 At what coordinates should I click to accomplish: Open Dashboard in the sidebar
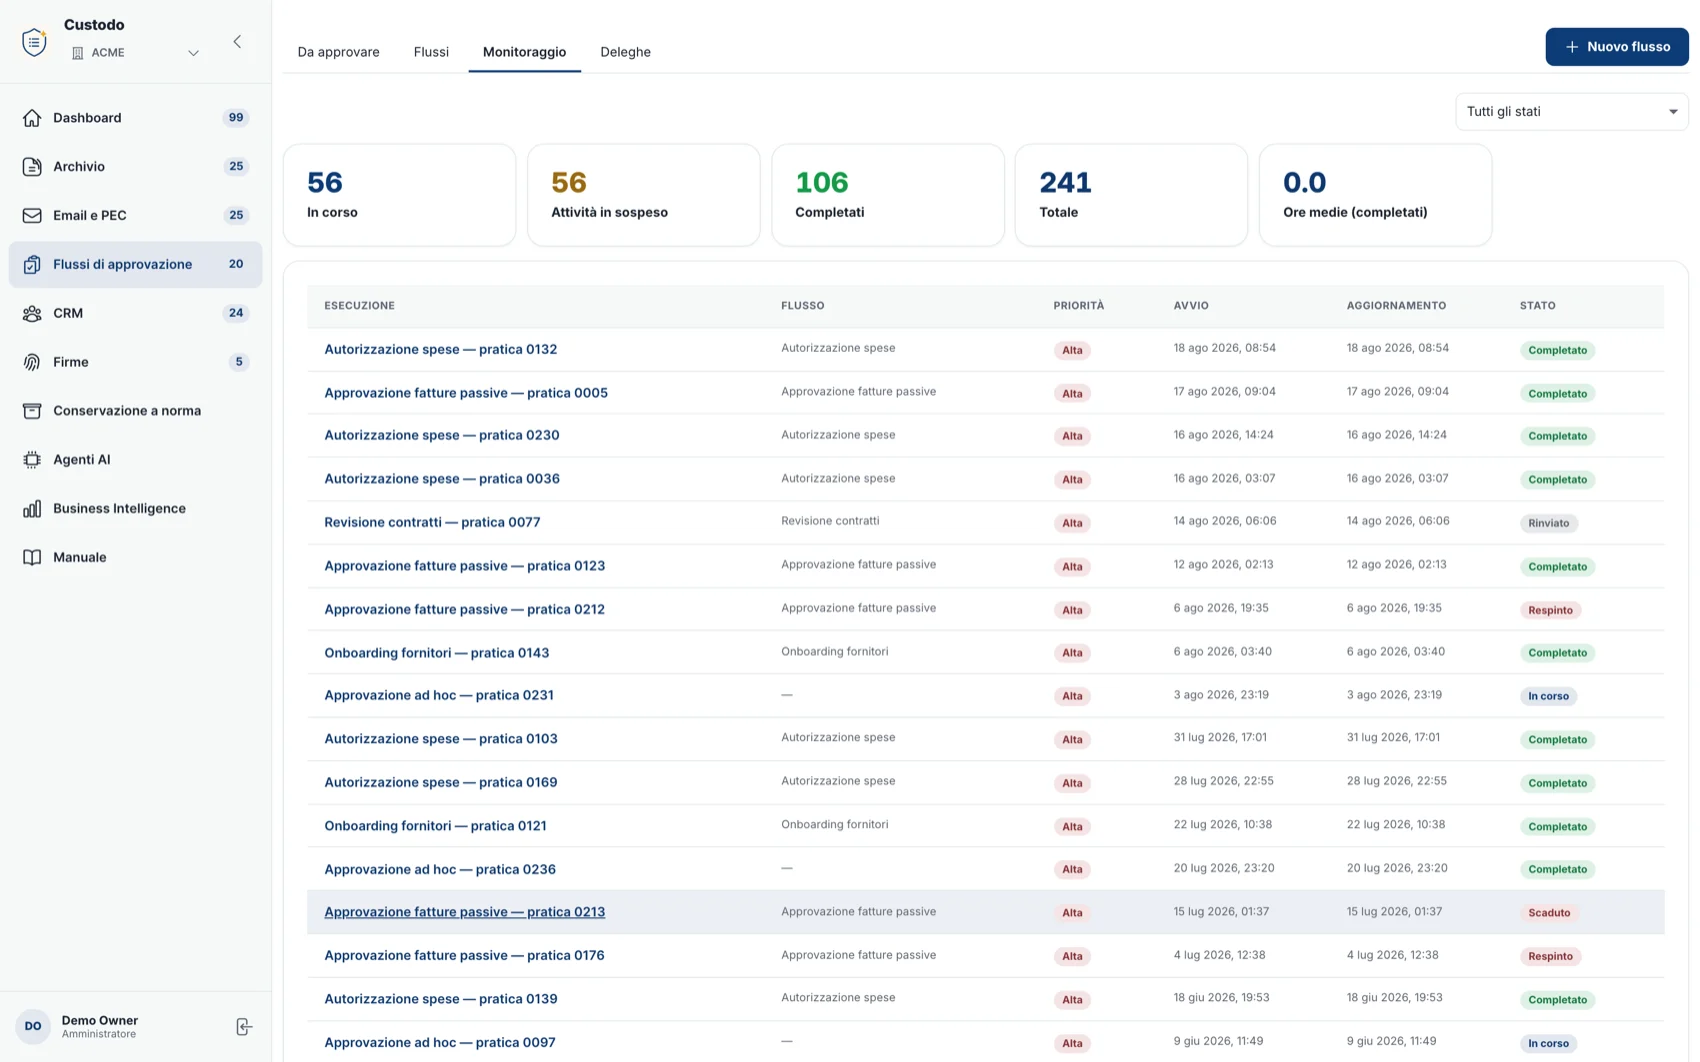tap(136, 118)
